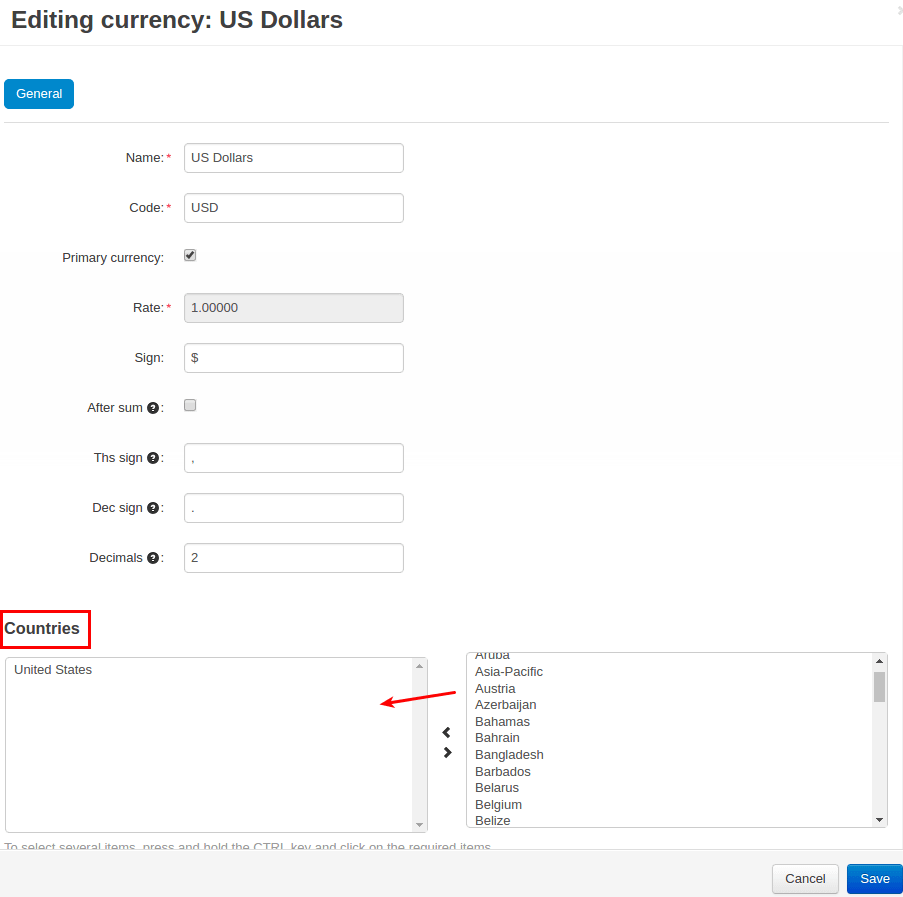Select United States in the selected countries list
The width and height of the screenshot is (903, 897).
pyautogui.click(x=53, y=670)
